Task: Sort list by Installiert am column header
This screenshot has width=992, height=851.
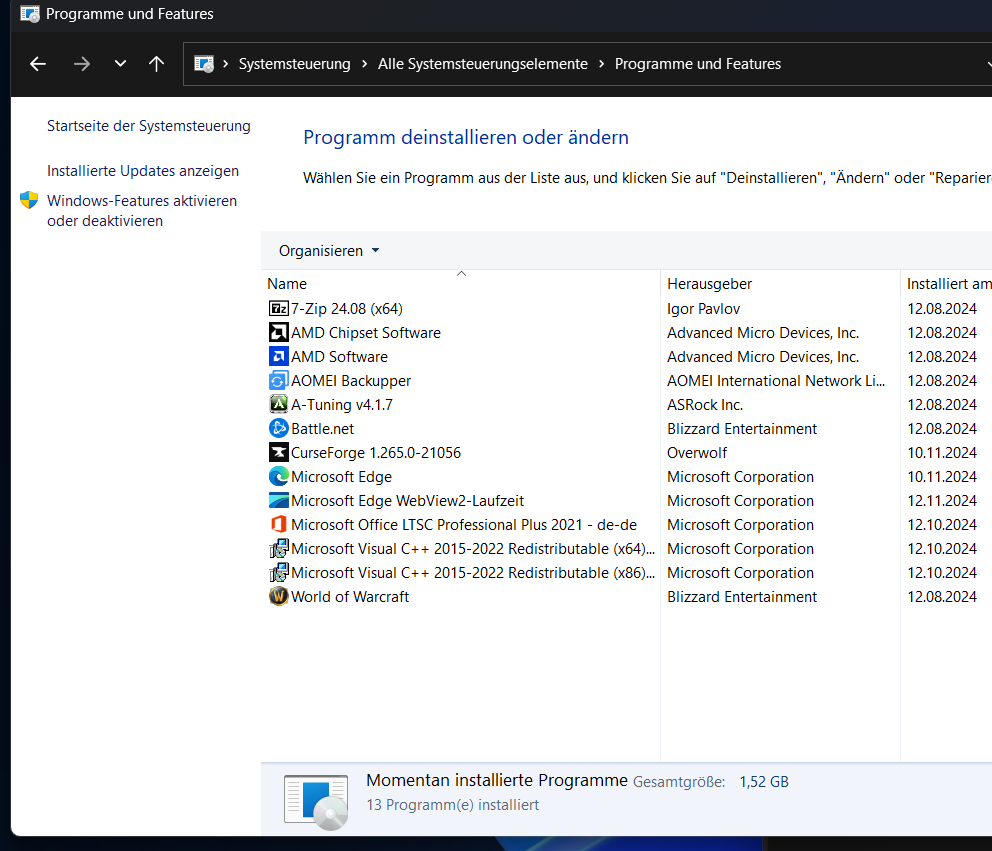Action: pos(946,284)
